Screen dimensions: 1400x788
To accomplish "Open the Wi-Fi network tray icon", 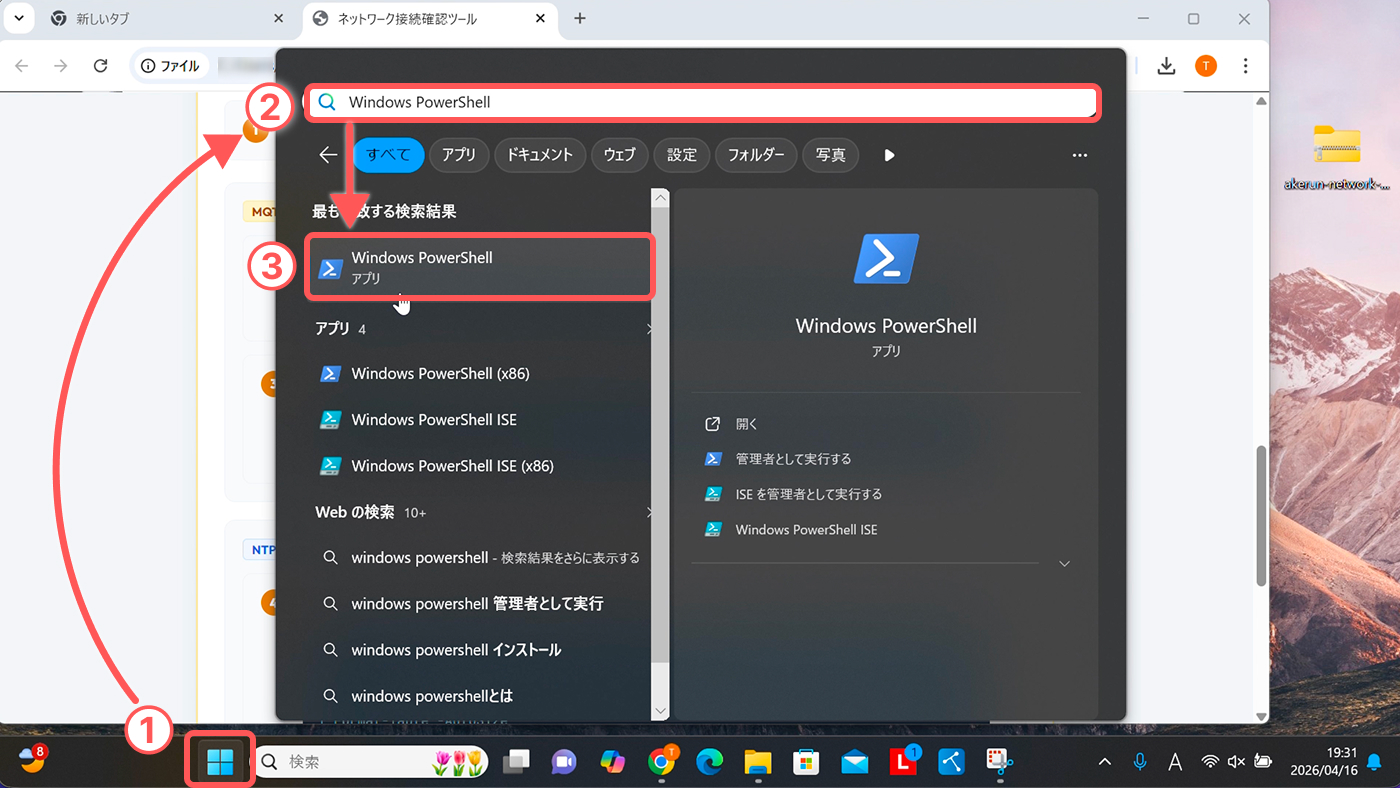I will [1210, 762].
